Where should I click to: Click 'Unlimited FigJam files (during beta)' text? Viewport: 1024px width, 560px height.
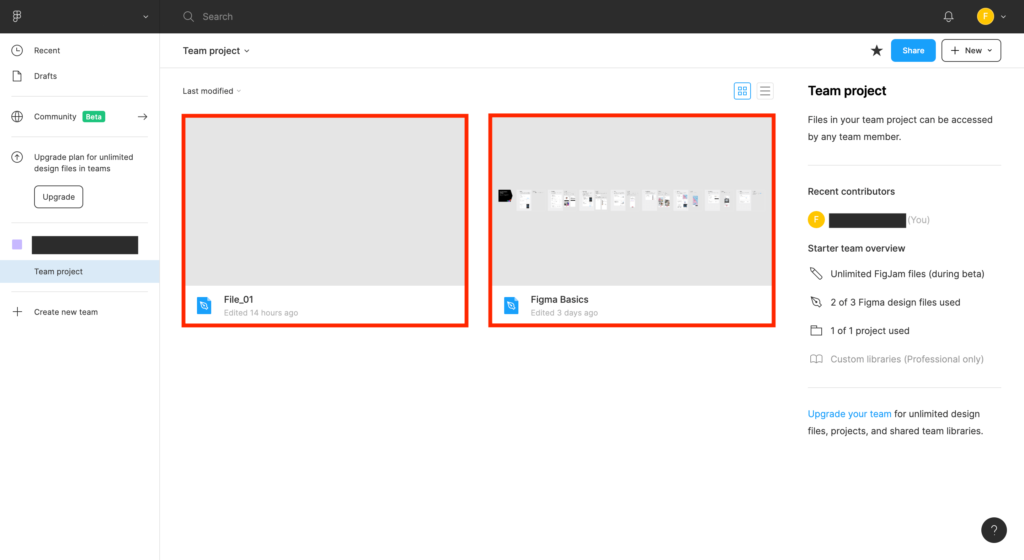[x=907, y=273]
